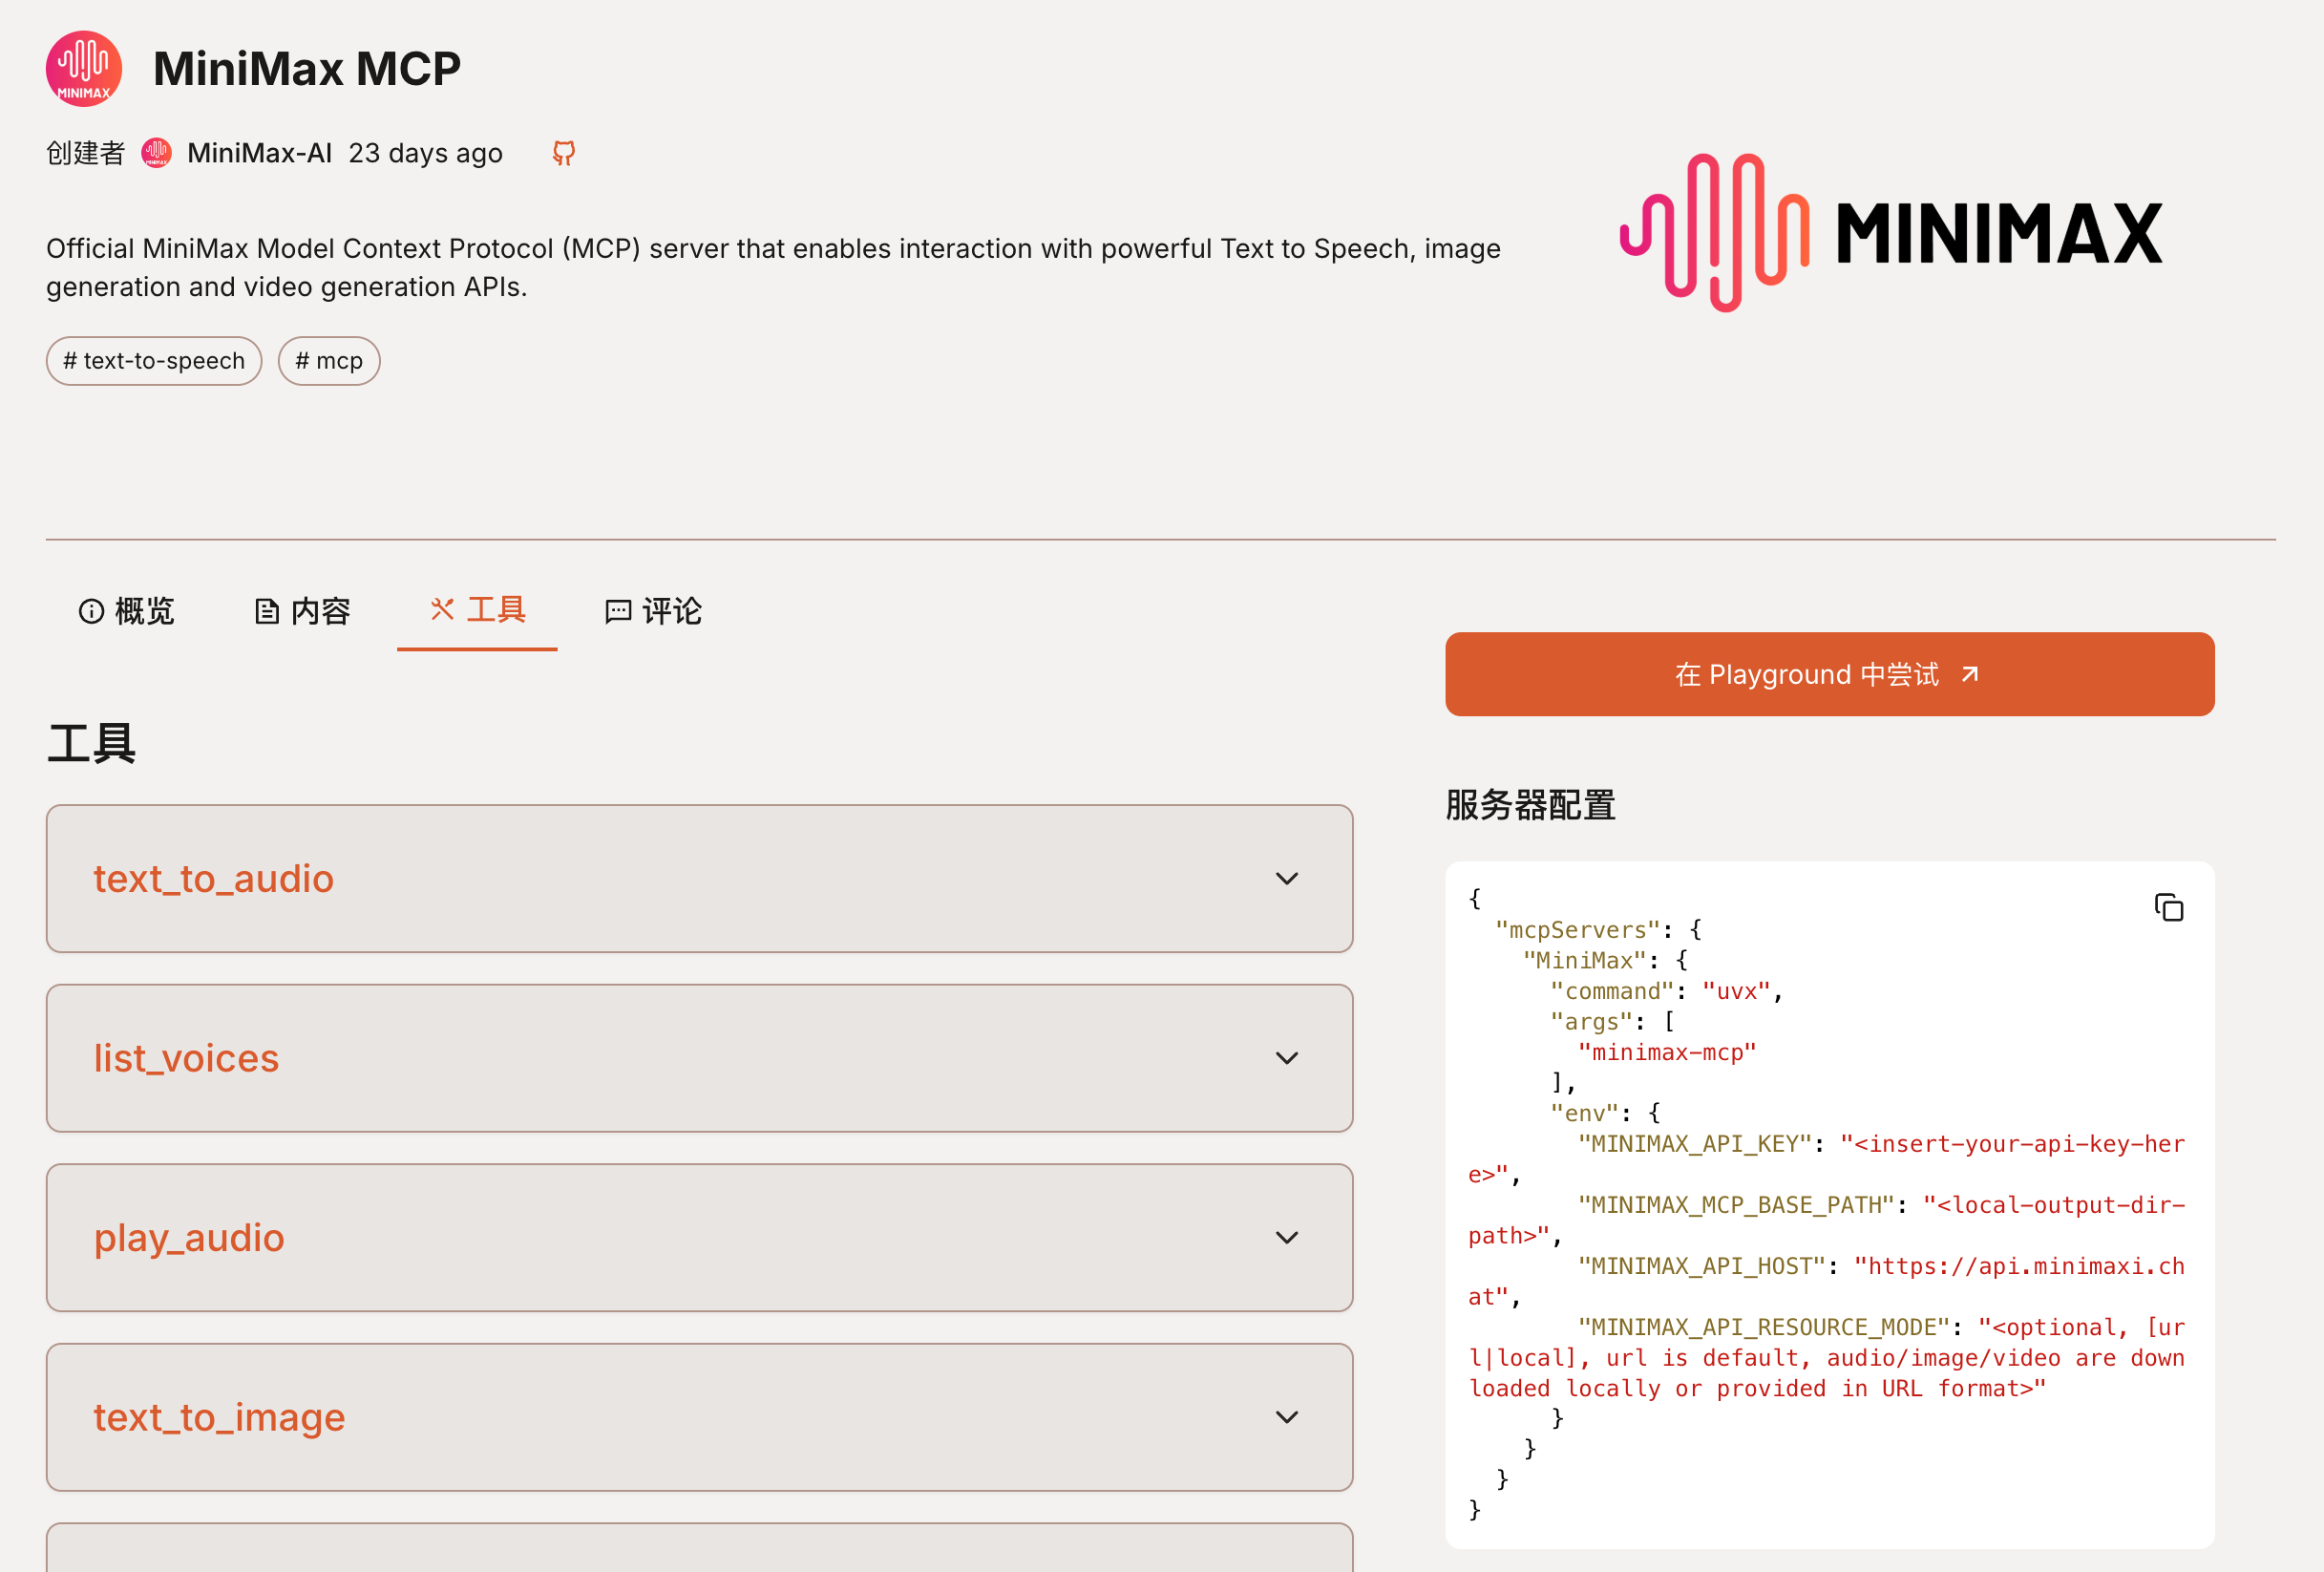Expand the text_to_audio chevron
Viewport: 2324px width, 1572px height.
click(x=1286, y=879)
